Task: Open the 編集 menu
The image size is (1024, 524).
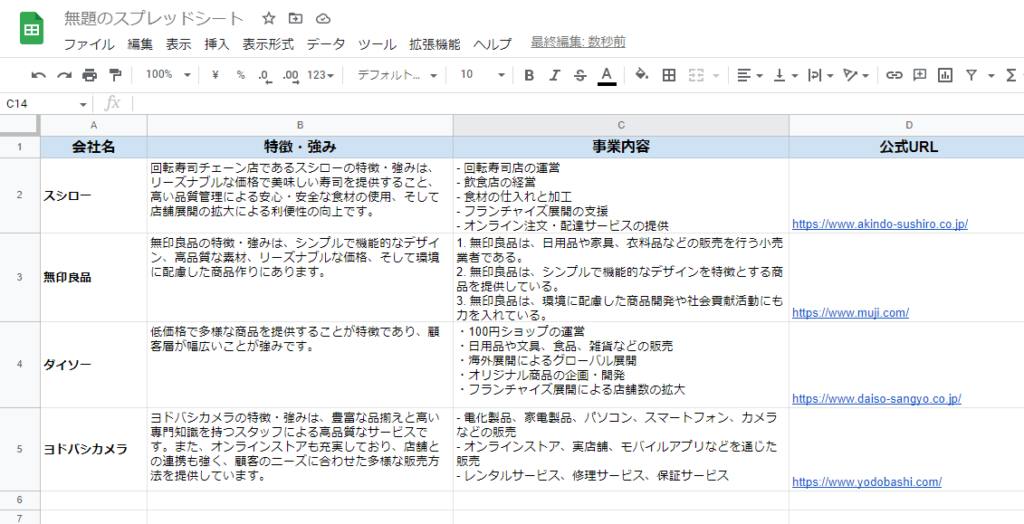Action: [x=140, y=44]
